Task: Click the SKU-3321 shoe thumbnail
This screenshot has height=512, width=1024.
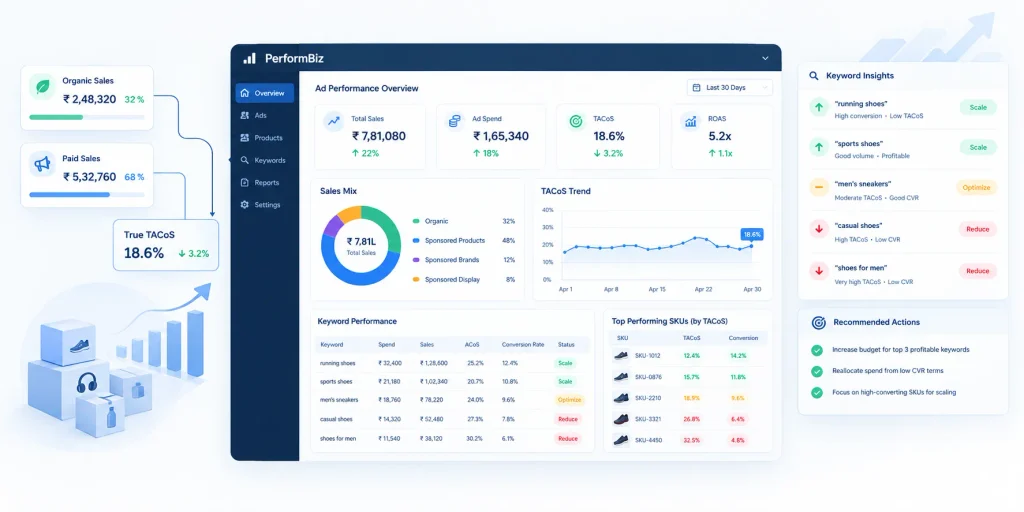Action: coord(621,419)
